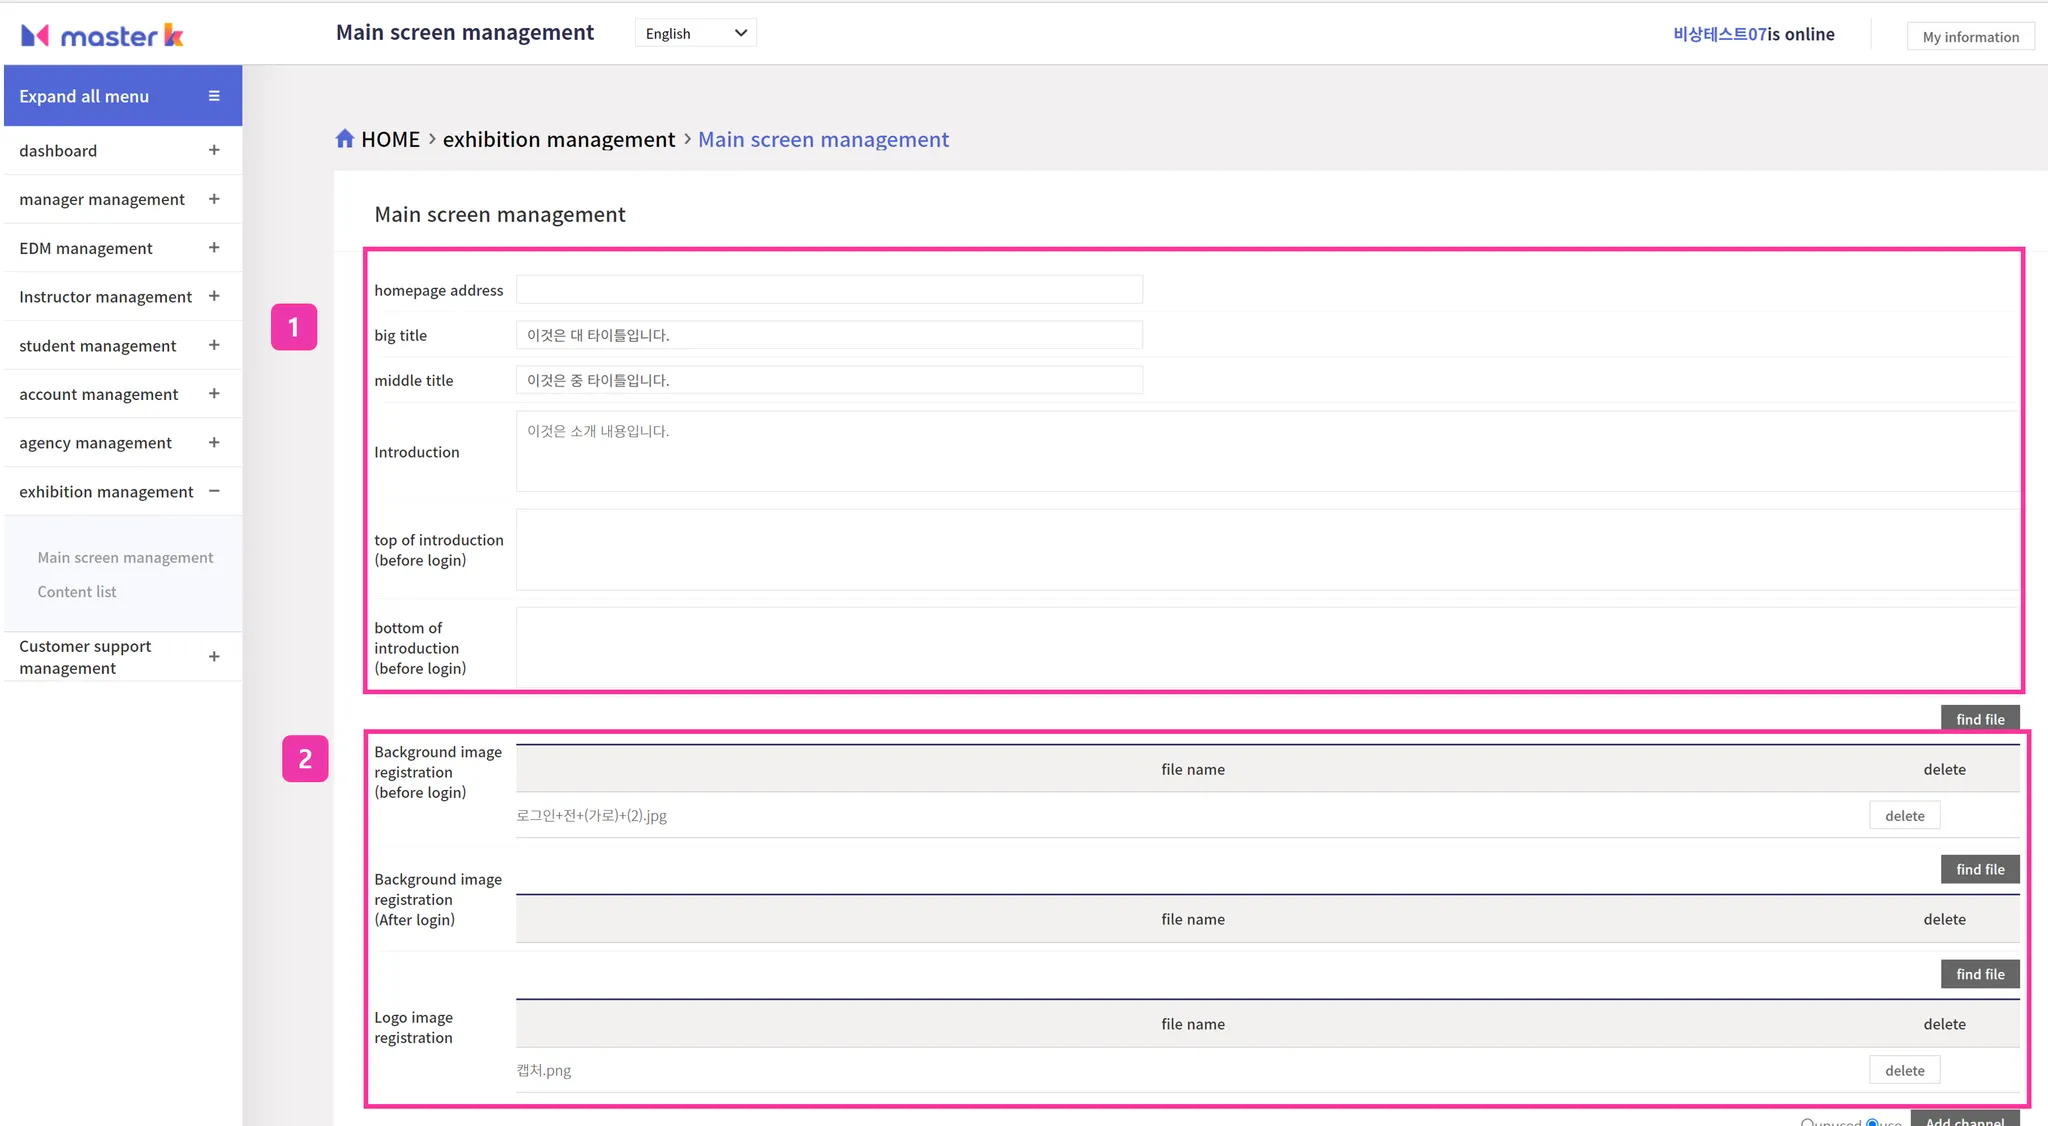Image resolution: width=2048 pixels, height=1126 pixels.
Task: Expand agency management plus icon
Action: 213,442
